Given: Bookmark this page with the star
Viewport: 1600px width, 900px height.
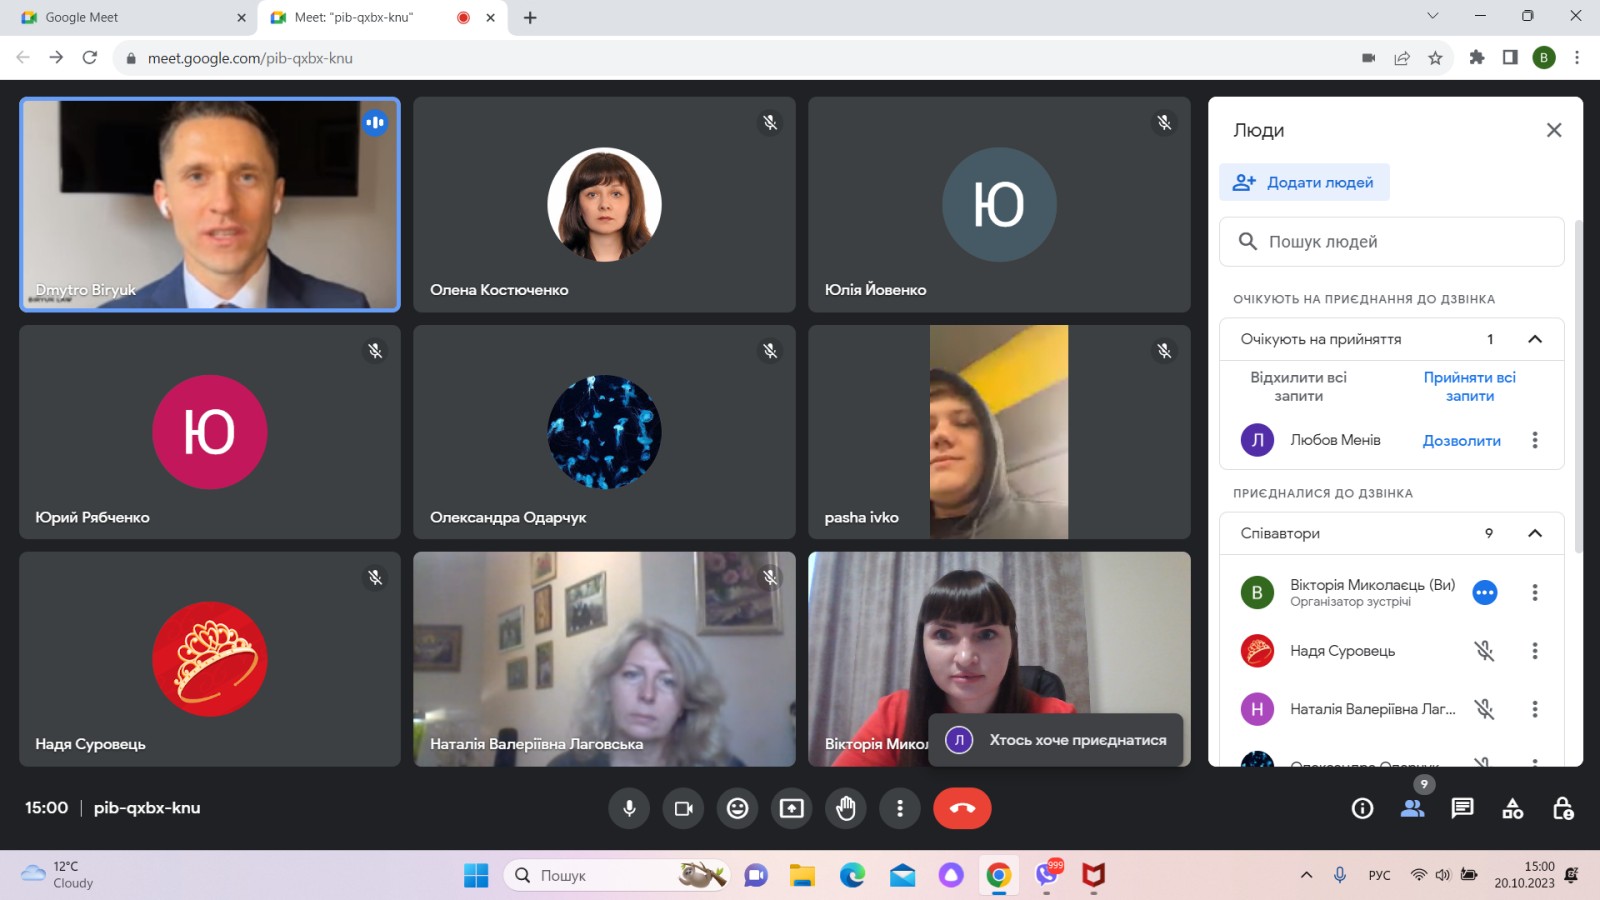Looking at the screenshot, I should click(x=1435, y=58).
